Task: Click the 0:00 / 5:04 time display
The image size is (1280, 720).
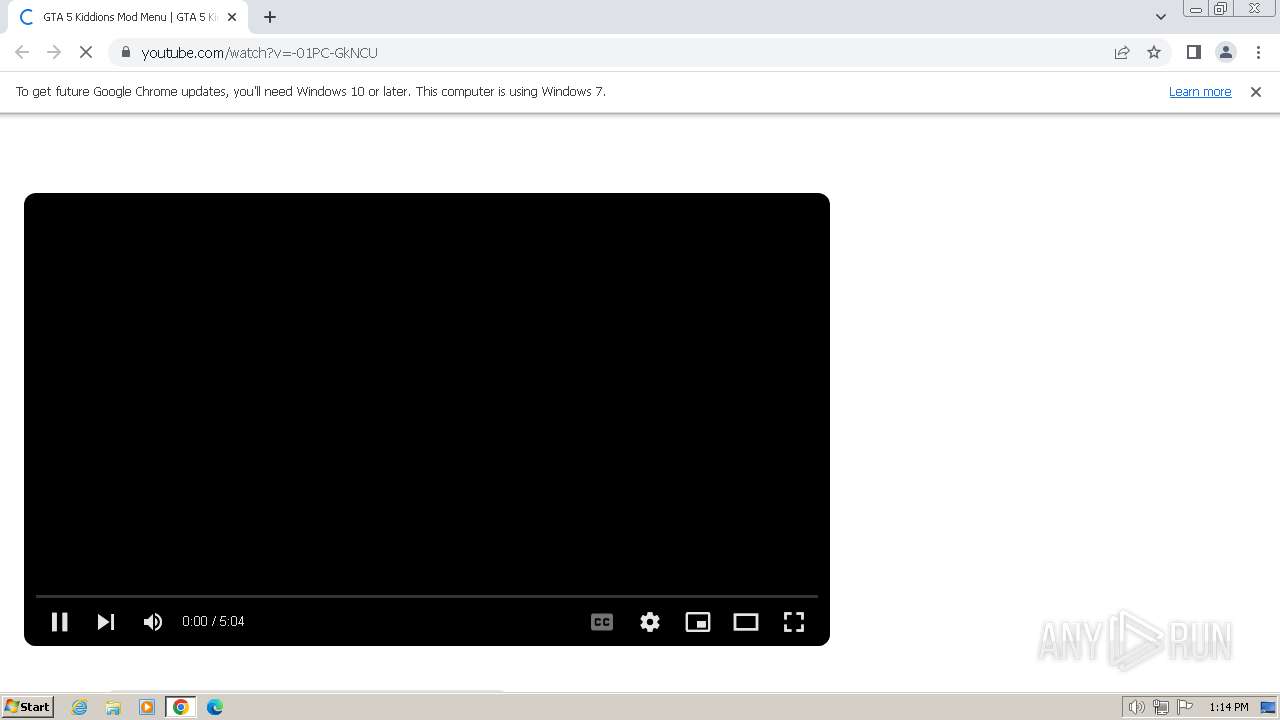Action: pos(213,622)
